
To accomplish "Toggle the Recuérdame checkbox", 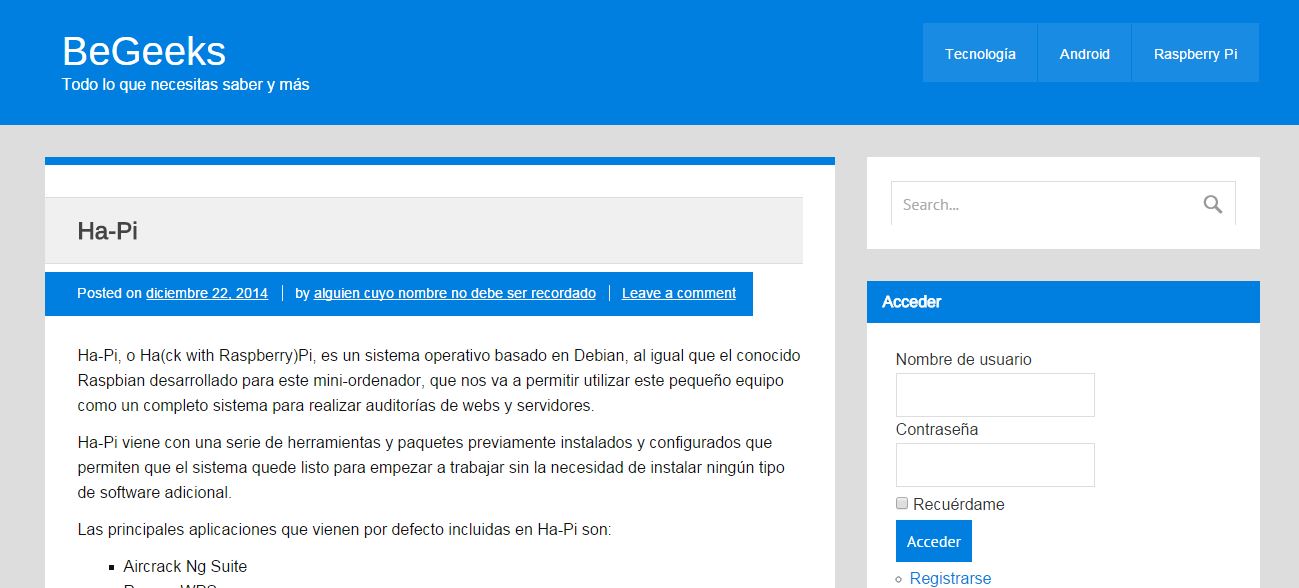I will [x=902, y=503].
